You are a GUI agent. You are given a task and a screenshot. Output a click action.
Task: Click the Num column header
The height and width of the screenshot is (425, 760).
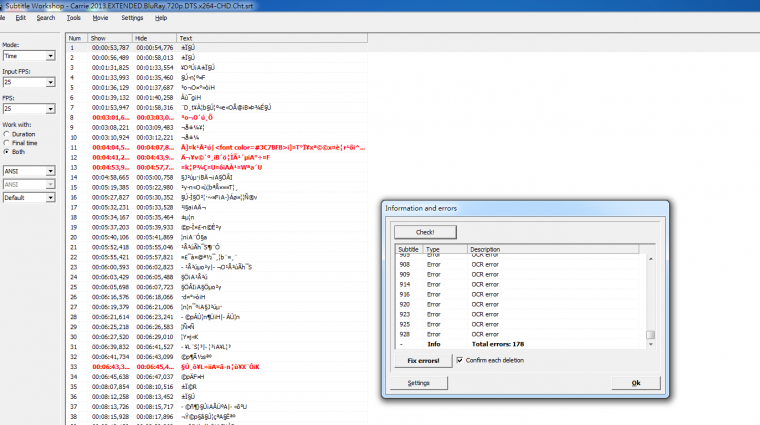(x=77, y=38)
